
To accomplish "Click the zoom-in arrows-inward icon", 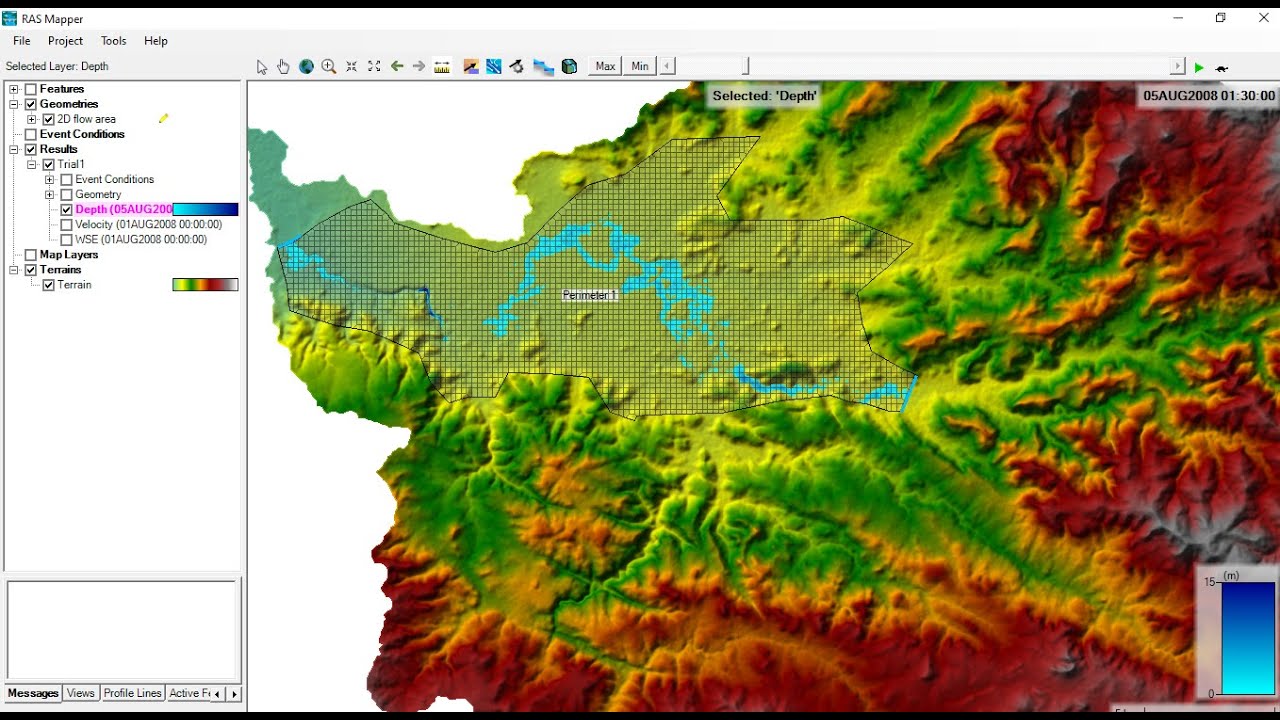I will [x=352, y=67].
